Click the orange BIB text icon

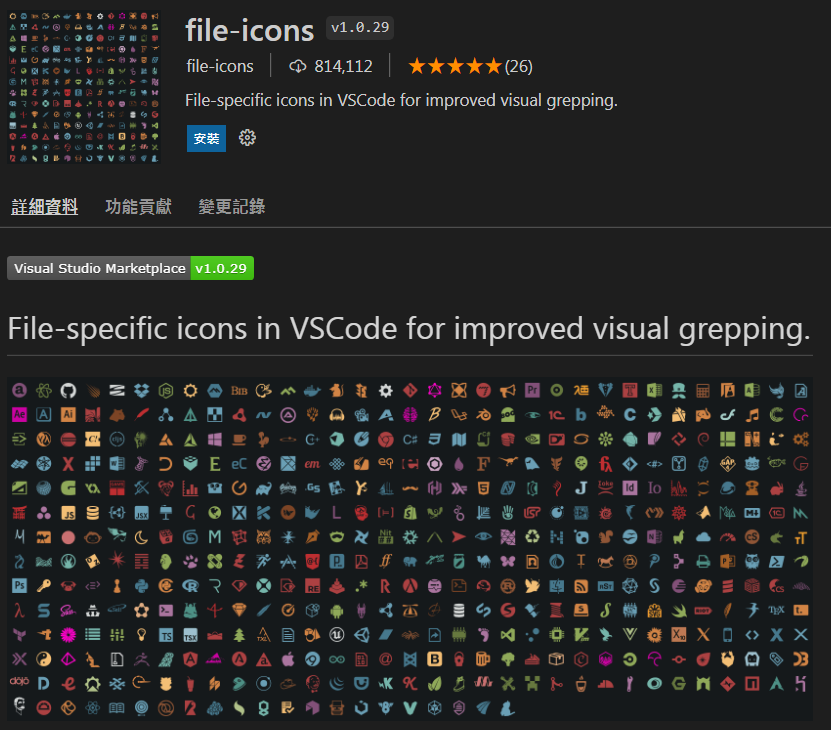pyautogui.click(x=239, y=391)
